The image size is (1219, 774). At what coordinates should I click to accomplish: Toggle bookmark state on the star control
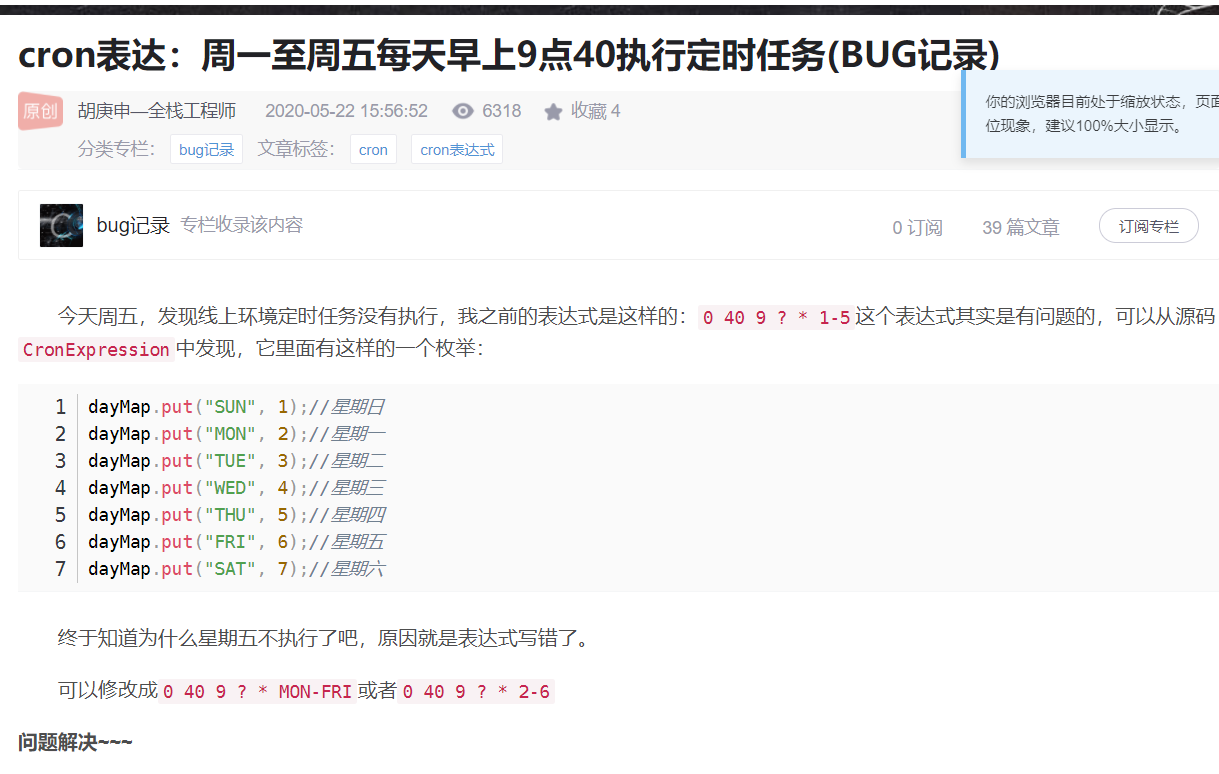pyautogui.click(x=554, y=110)
